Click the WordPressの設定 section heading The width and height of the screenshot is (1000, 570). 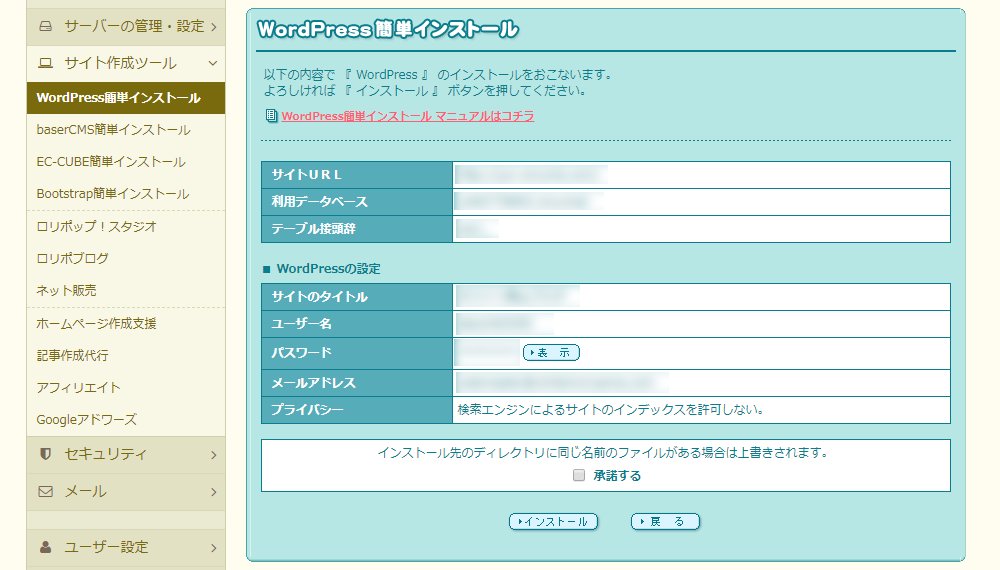click(x=328, y=268)
